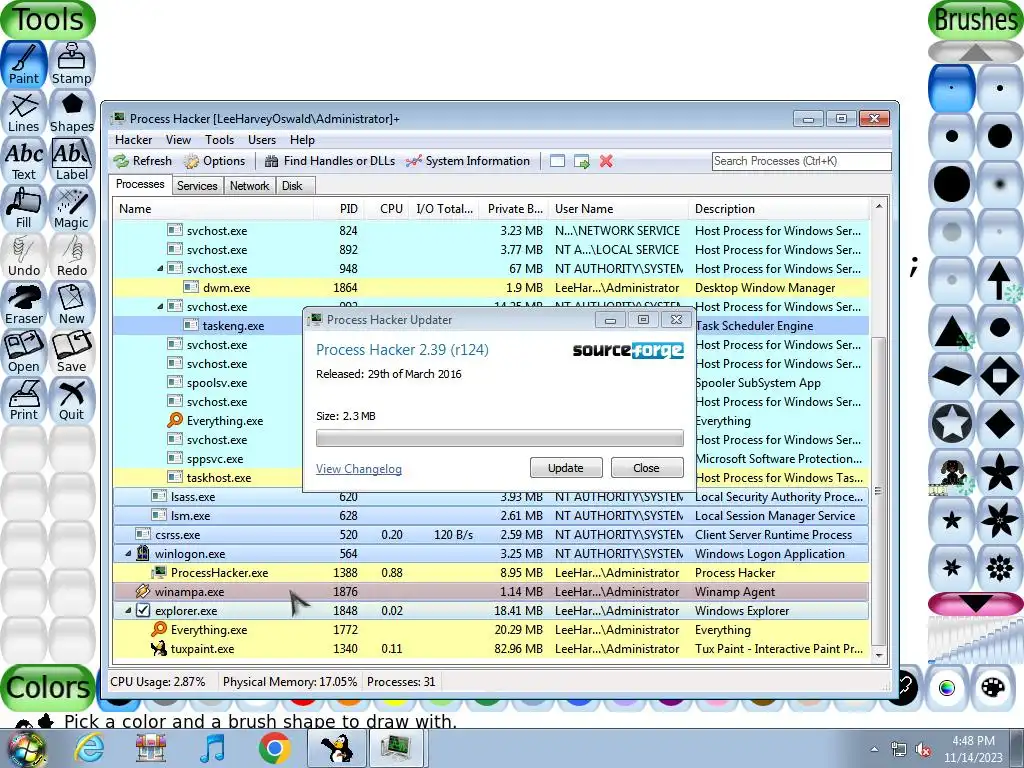Select the Paint tool in Tux Paint
Viewport: 1024px width, 768px height.
coord(24,64)
